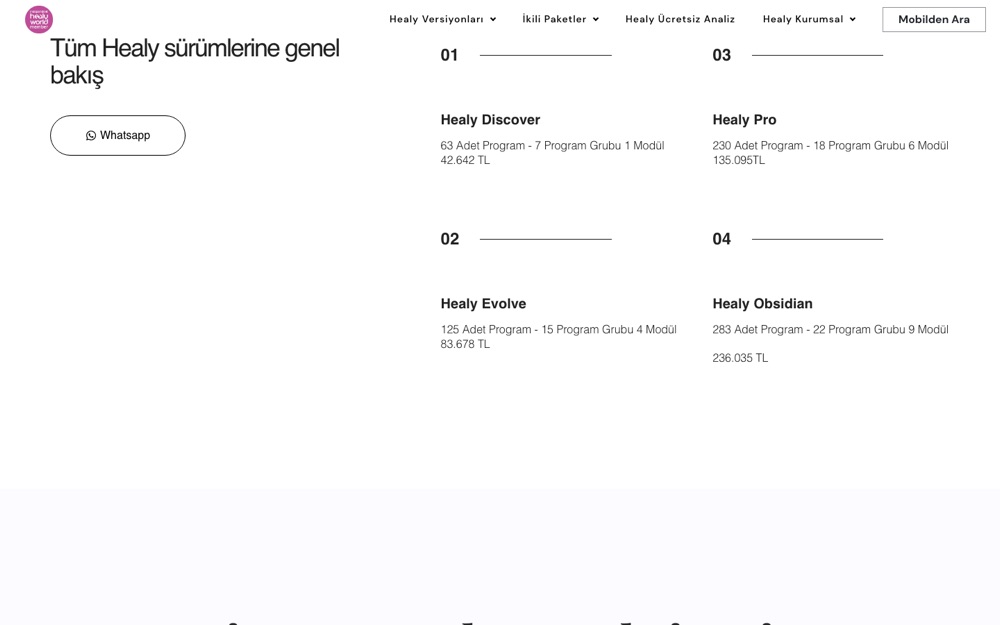Open the İkili Paketler menu
The height and width of the screenshot is (625, 1000).
554,19
